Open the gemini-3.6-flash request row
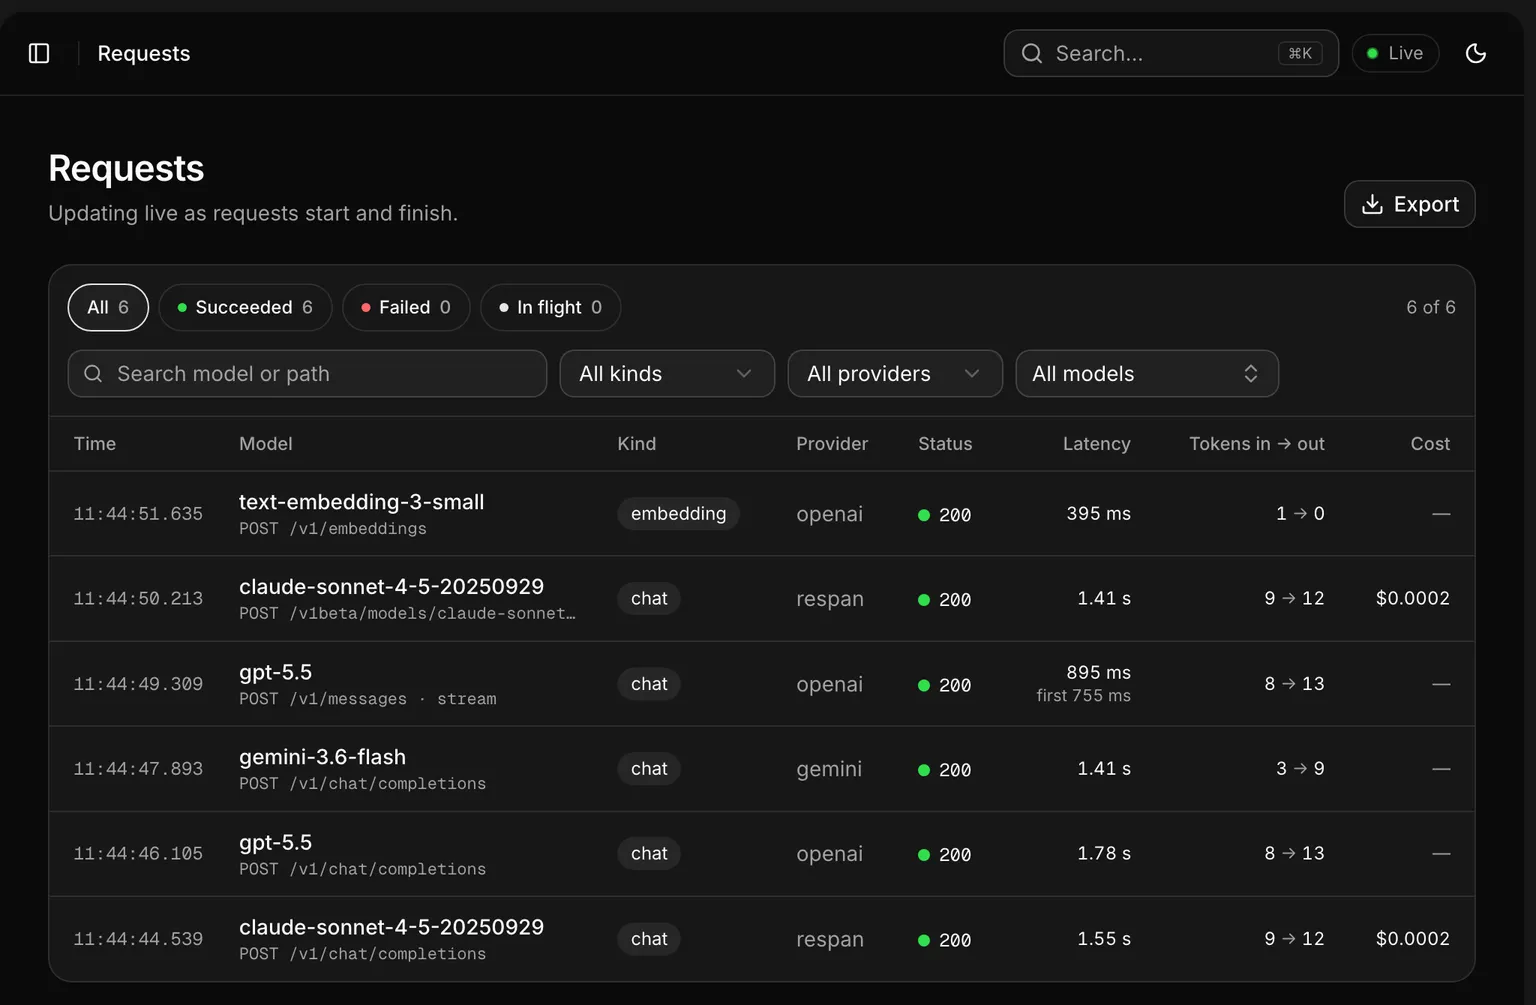Image resolution: width=1536 pixels, height=1005 pixels. (x=762, y=769)
